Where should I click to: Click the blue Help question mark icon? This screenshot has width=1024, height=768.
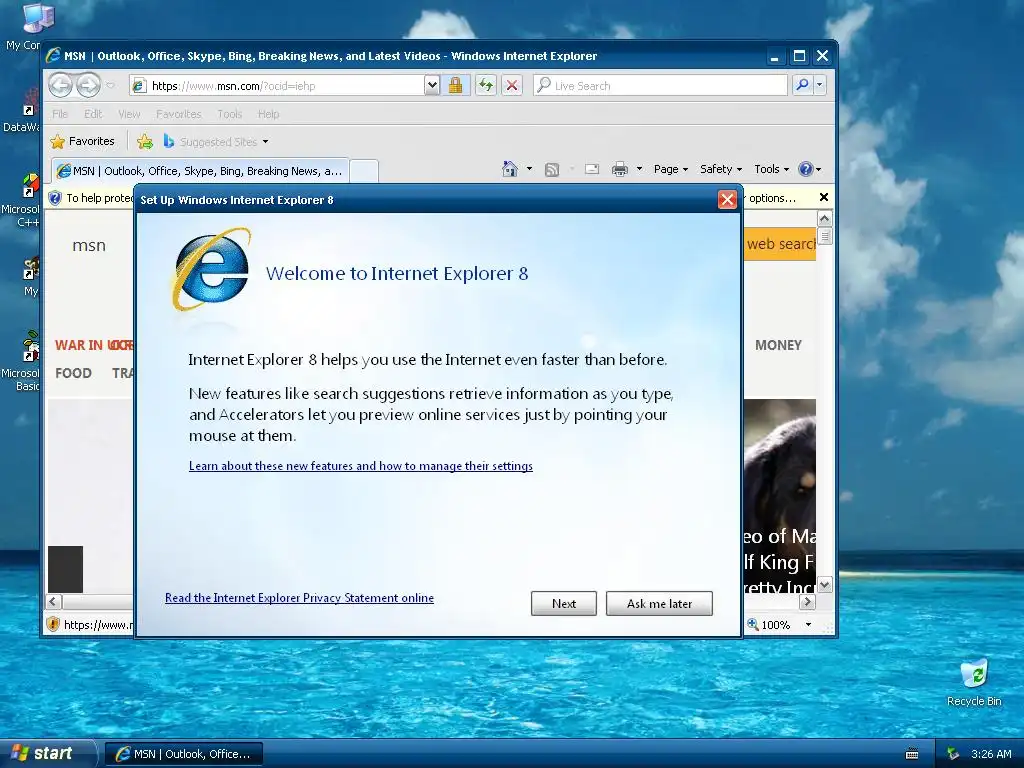tap(806, 169)
